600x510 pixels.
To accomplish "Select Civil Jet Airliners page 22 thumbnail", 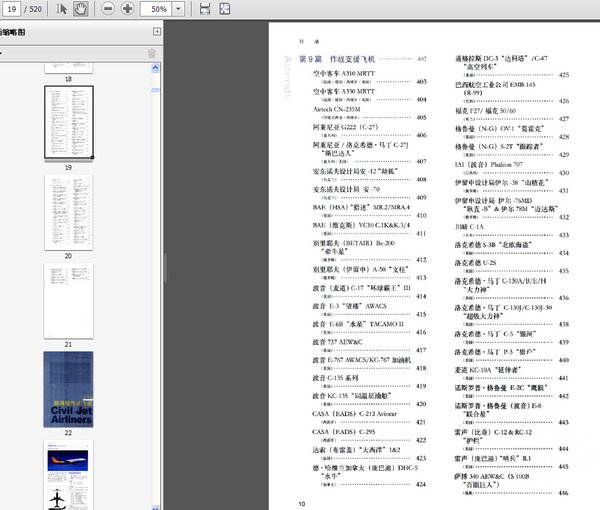I will tap(68, 390).
